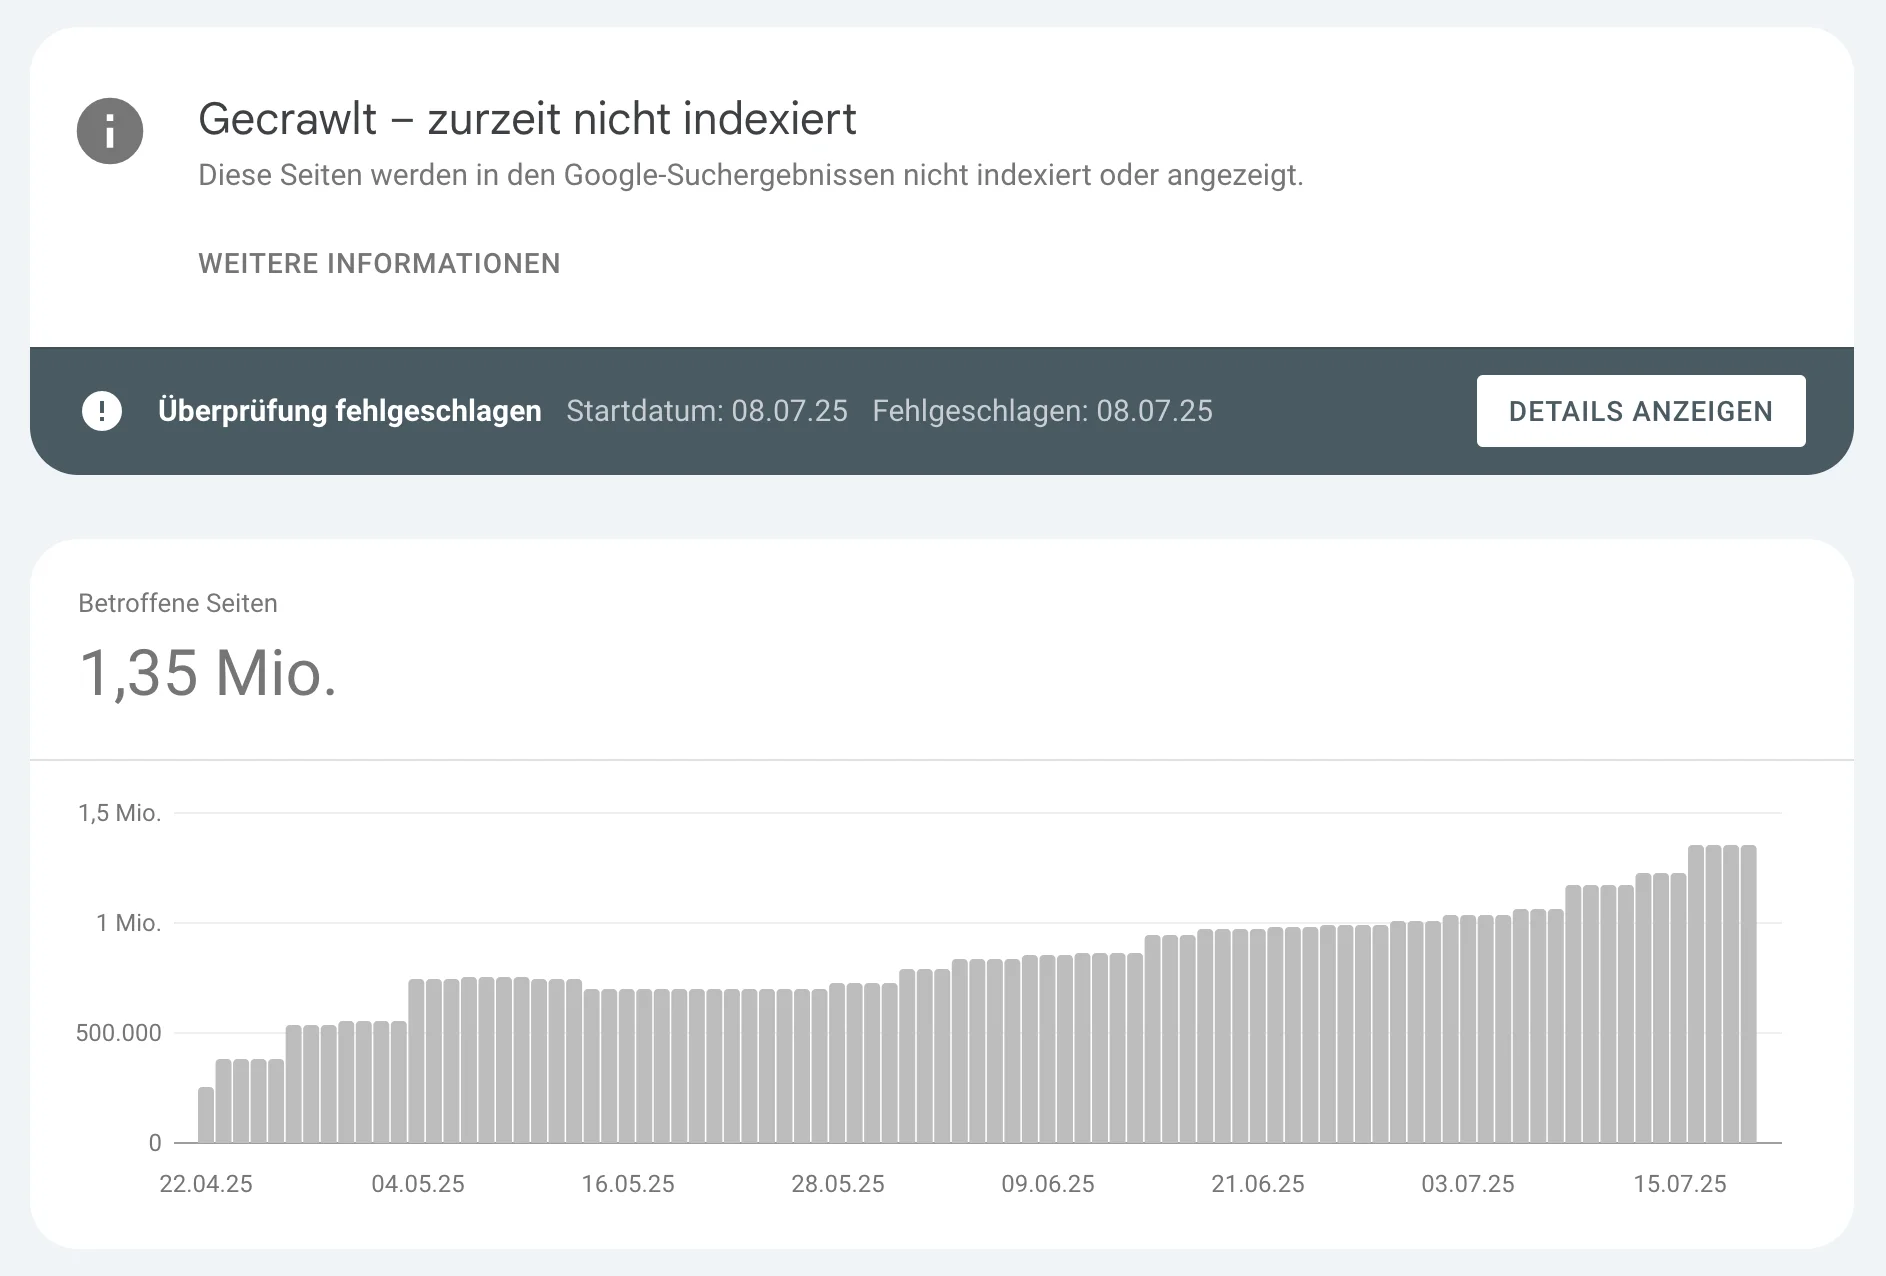
Task: Click the '16.05.25' date label
Action: click(x=628, y=1184)
